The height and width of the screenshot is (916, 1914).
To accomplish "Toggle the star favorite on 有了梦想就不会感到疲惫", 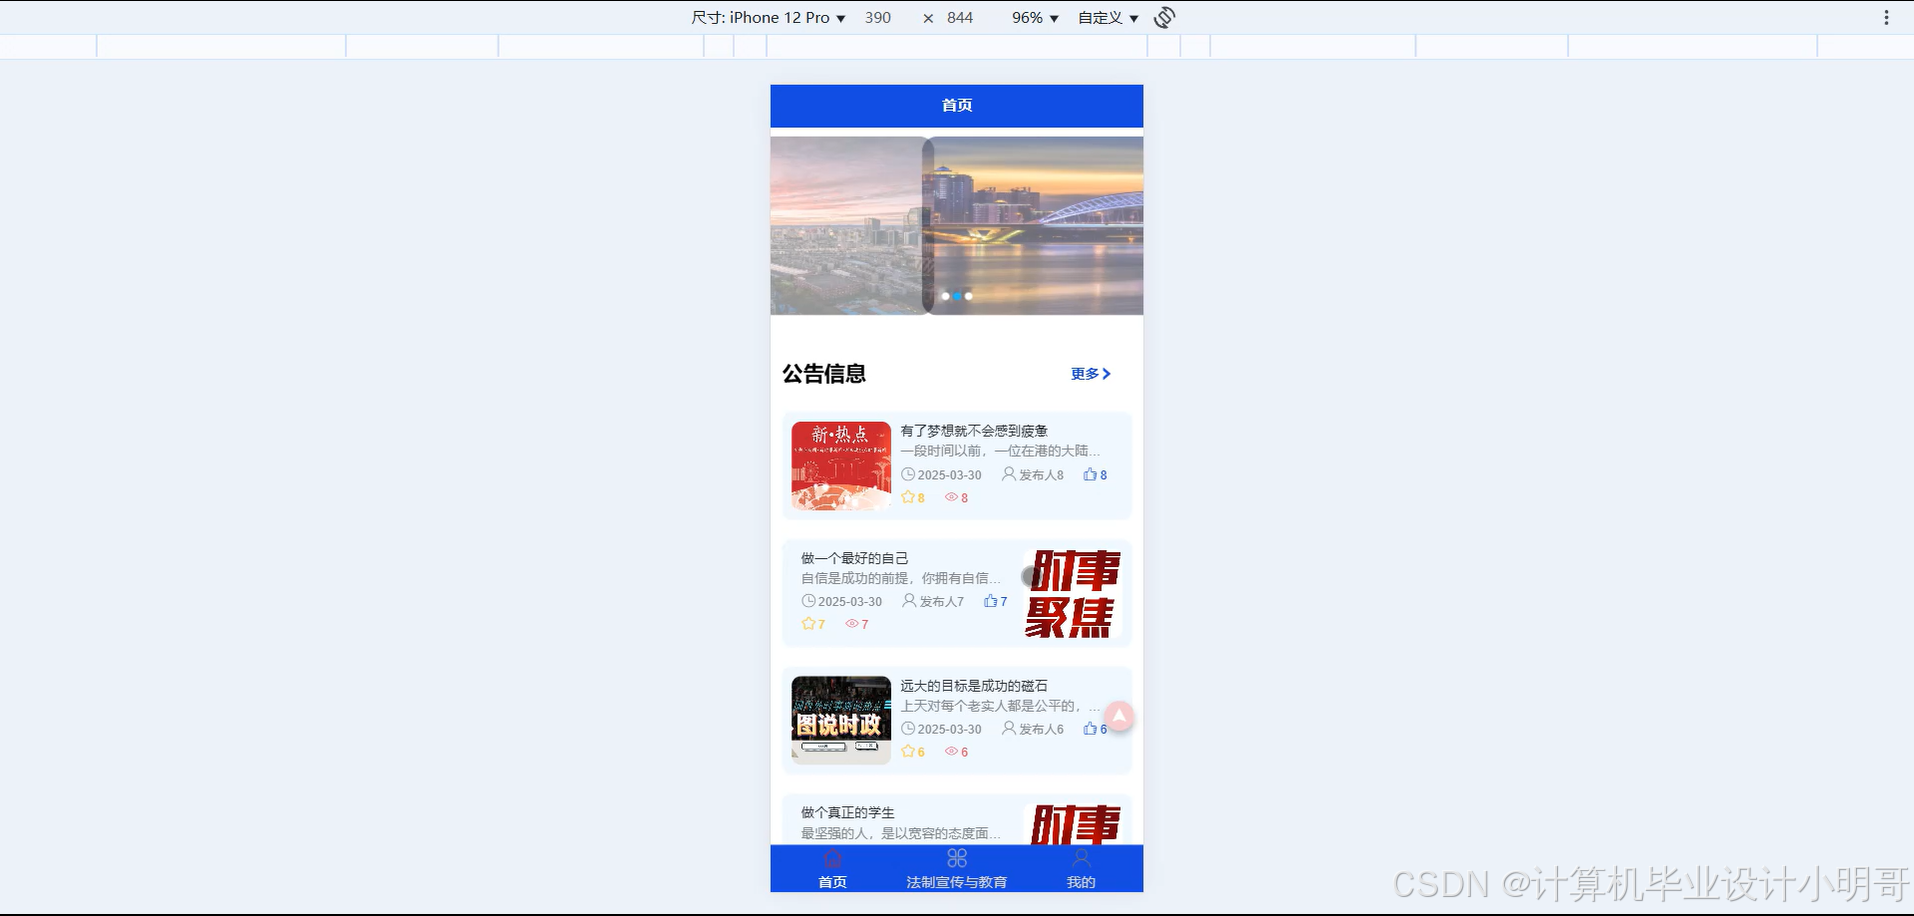I will click(x=906, y=497).
